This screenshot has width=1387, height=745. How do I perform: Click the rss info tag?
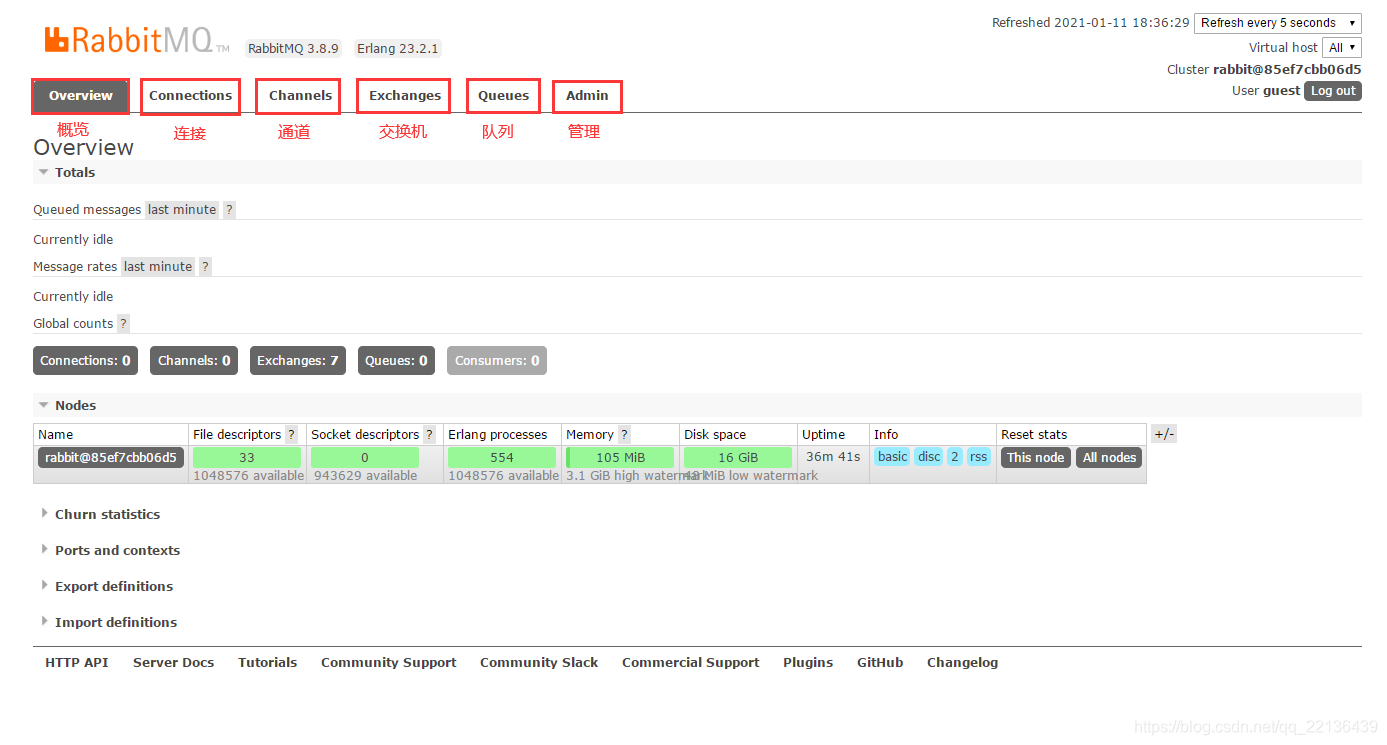point(978,457)
